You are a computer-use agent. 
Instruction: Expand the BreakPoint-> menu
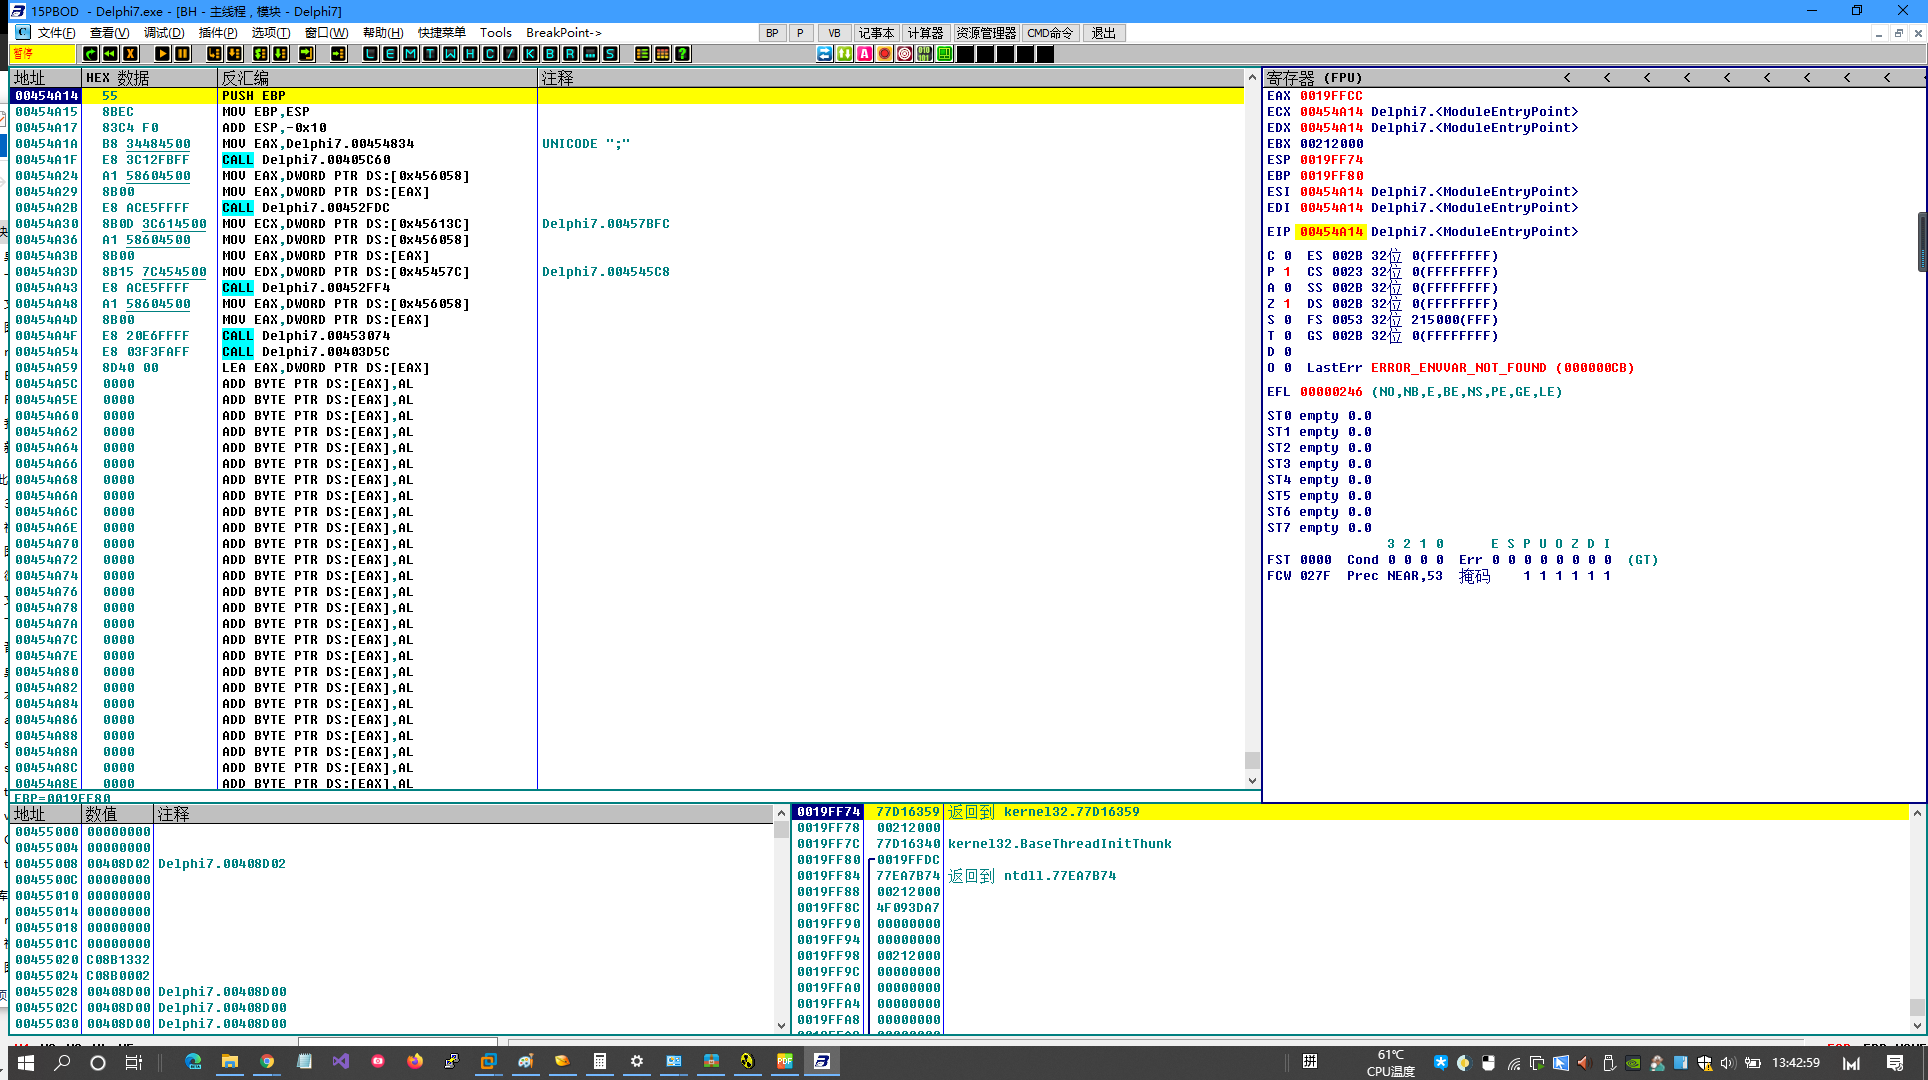tap(563, 33)
